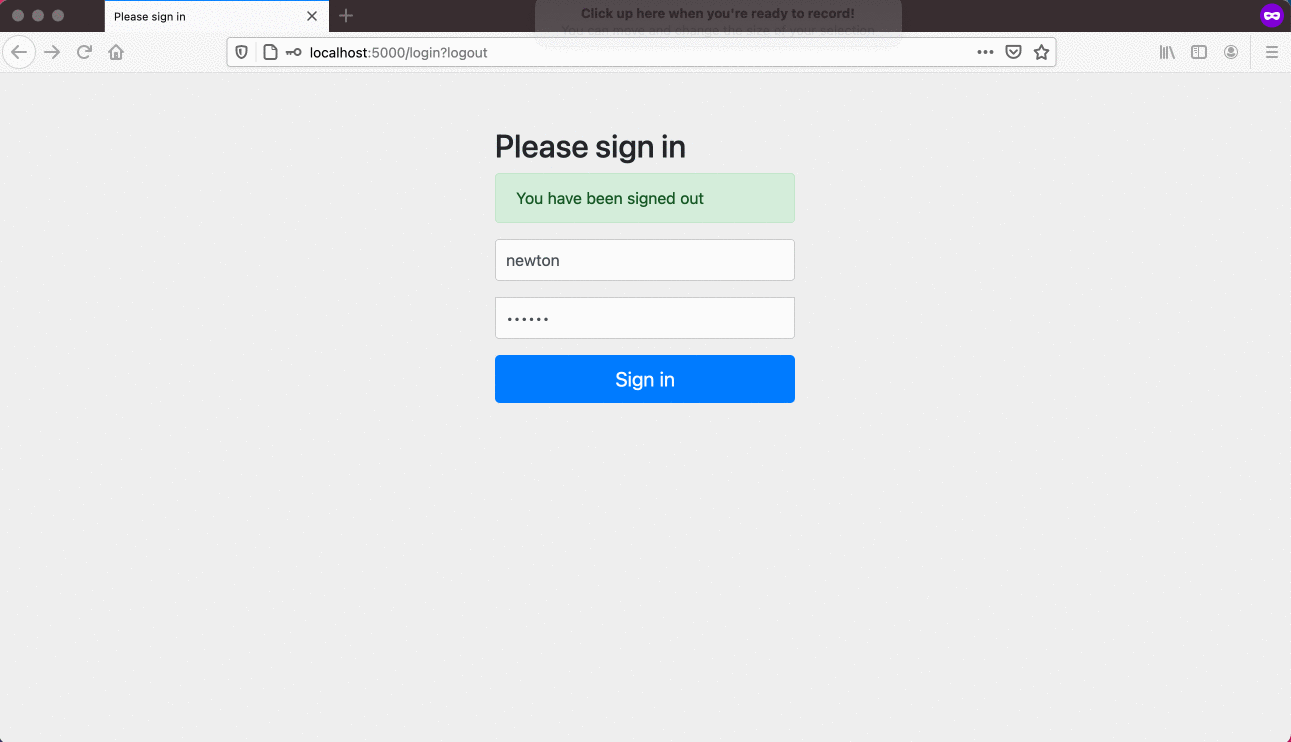
Task: Toggle the sidebar view icon
Action: pyautogui.click(x=1199, y=52)
